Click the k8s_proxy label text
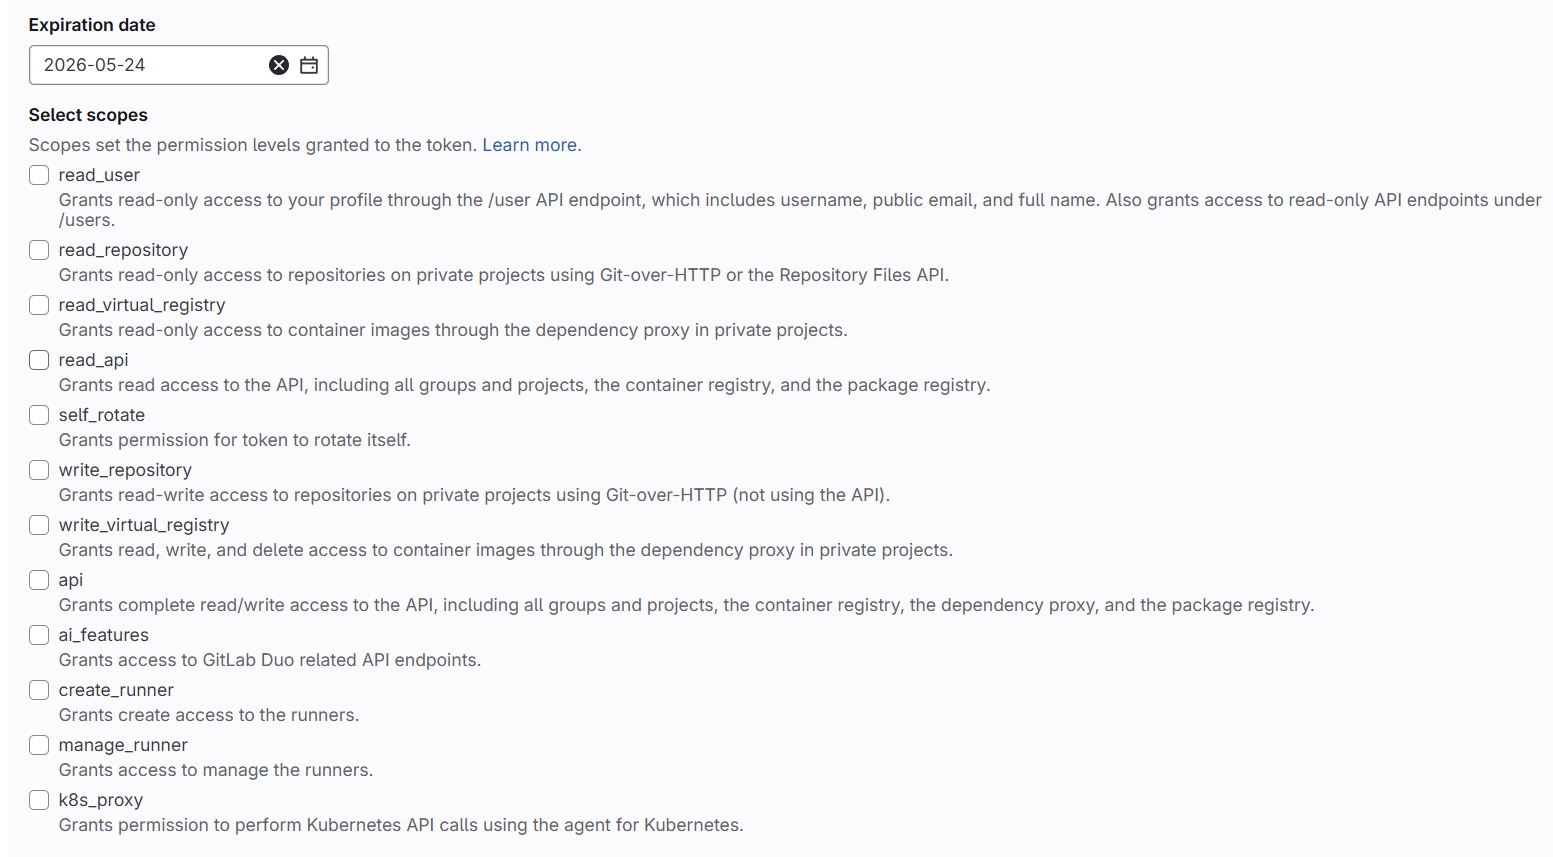The height and width of the screenshot is (857, 1553). coord(101,800)
